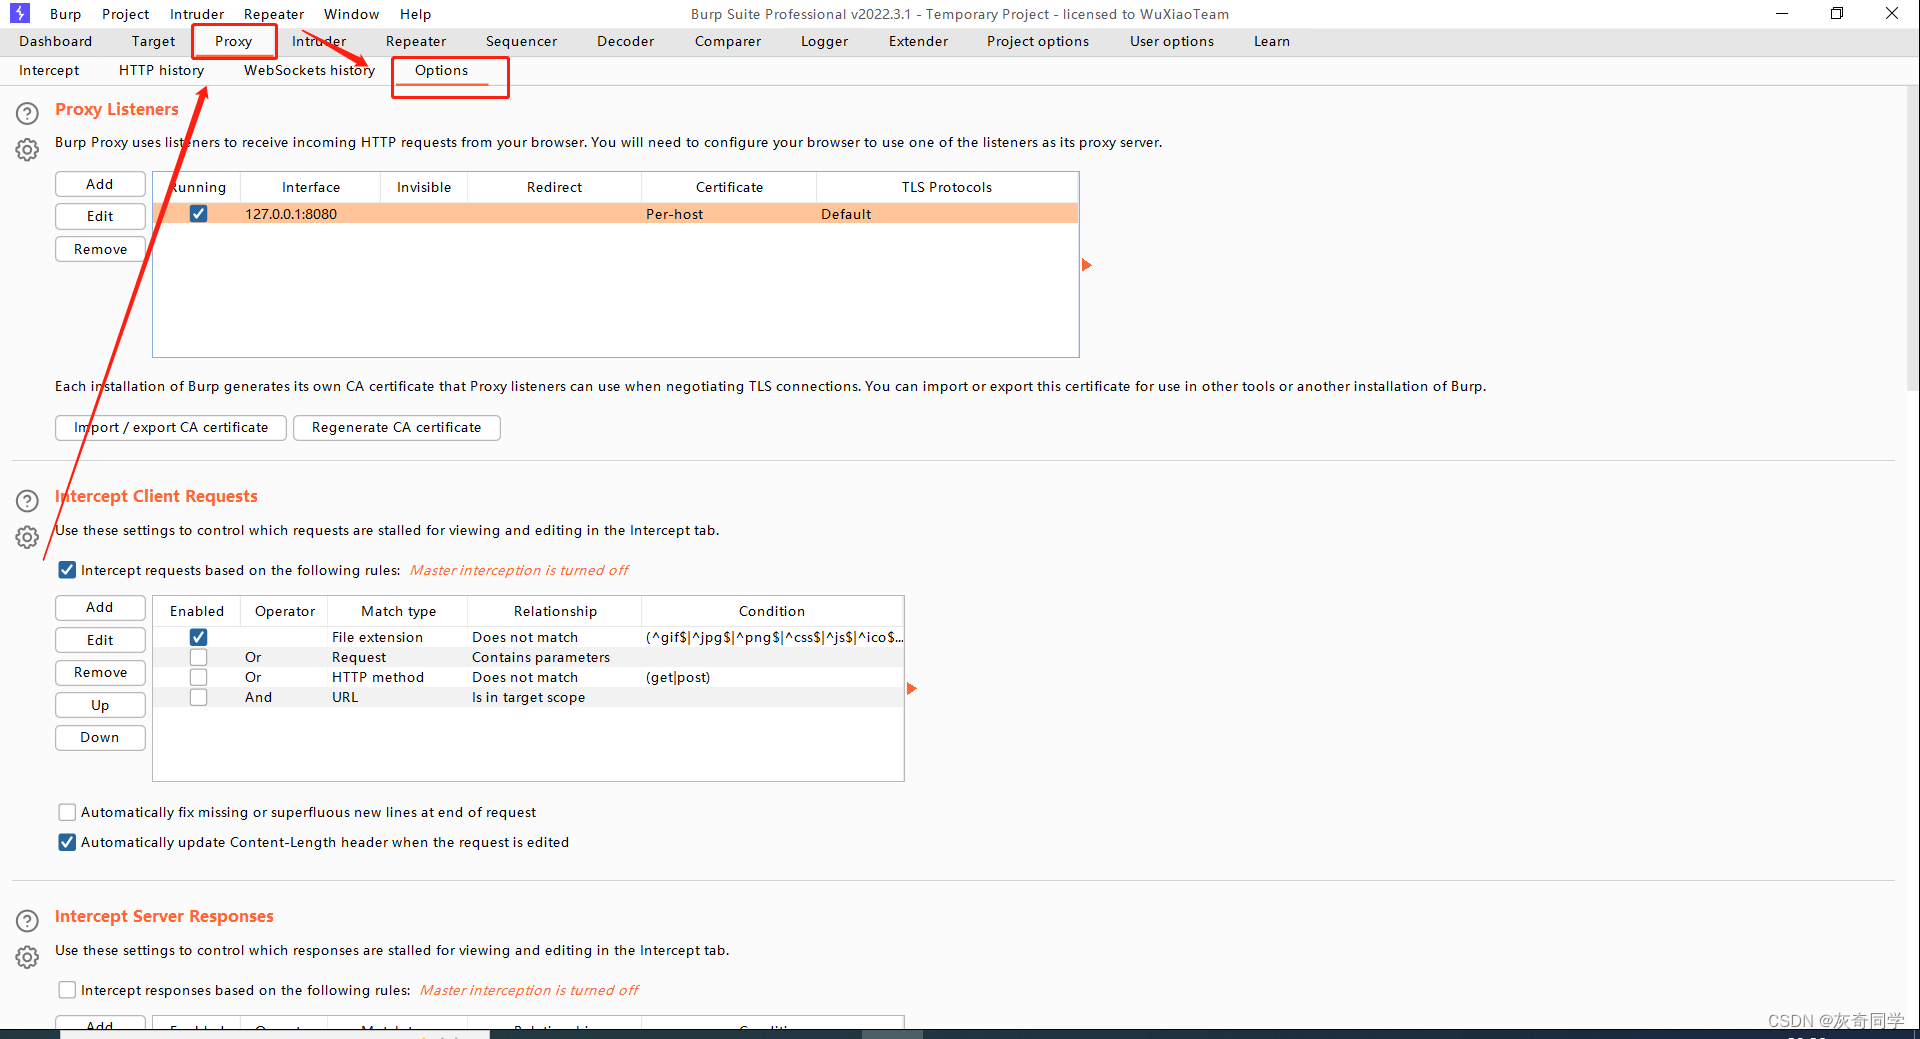Viewport: 1920px width, 1039px height.
Task: Expand the Proxy Listeners table arrow
Action: 1087,265
